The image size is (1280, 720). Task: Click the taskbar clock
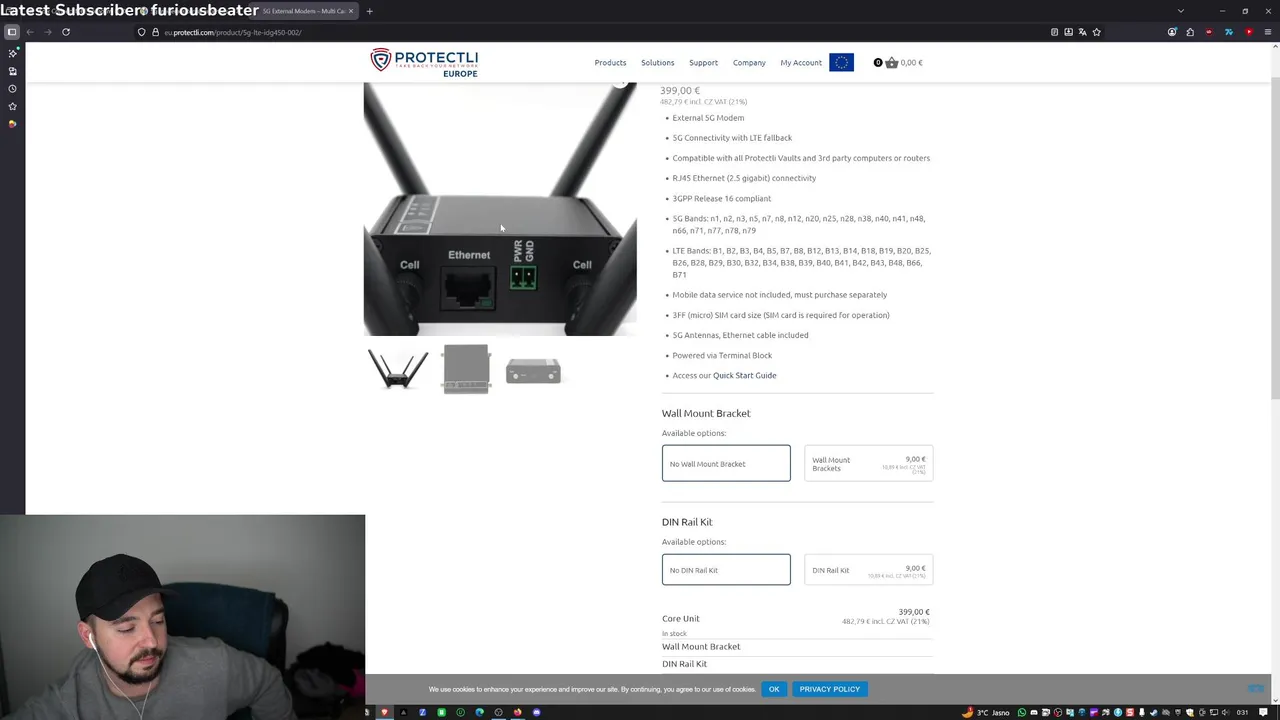pos(1242,712)
